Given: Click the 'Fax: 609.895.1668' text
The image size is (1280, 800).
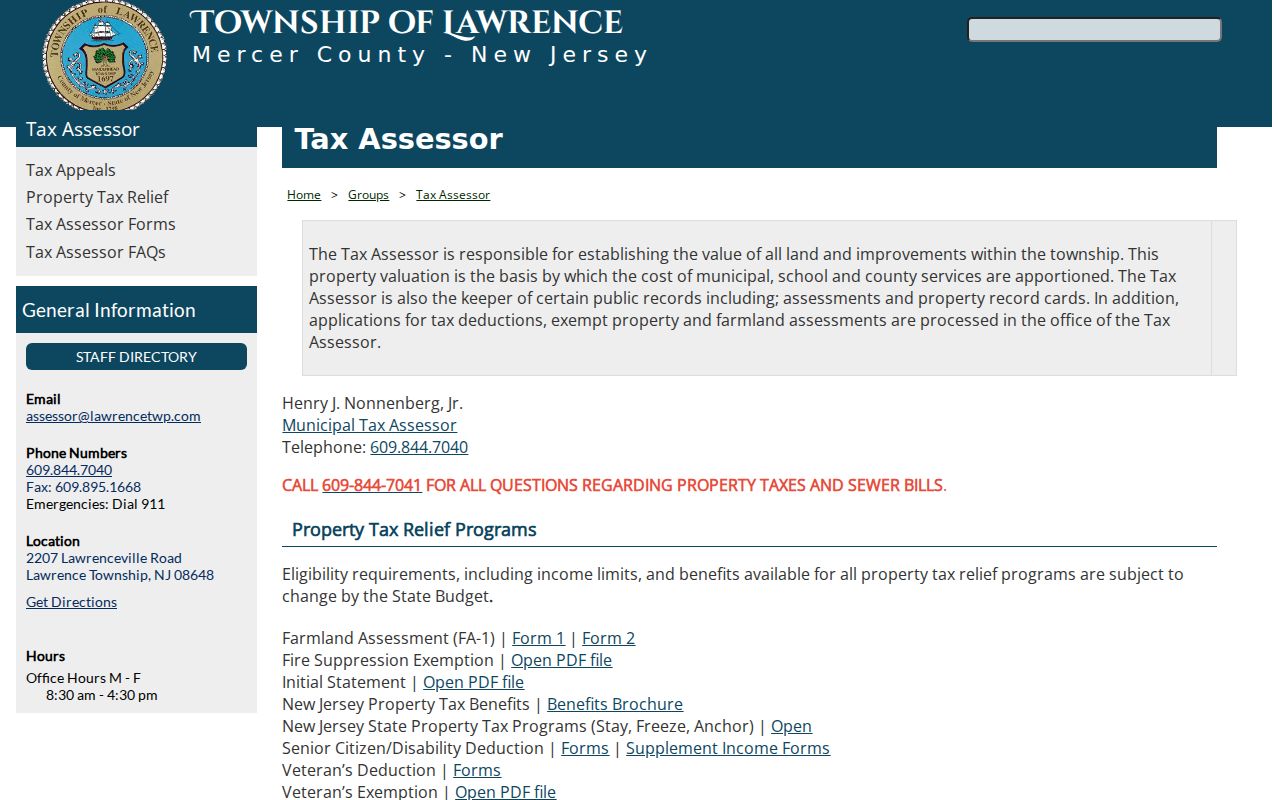Looking at the screenshot, I should click(x=83, y=487).
